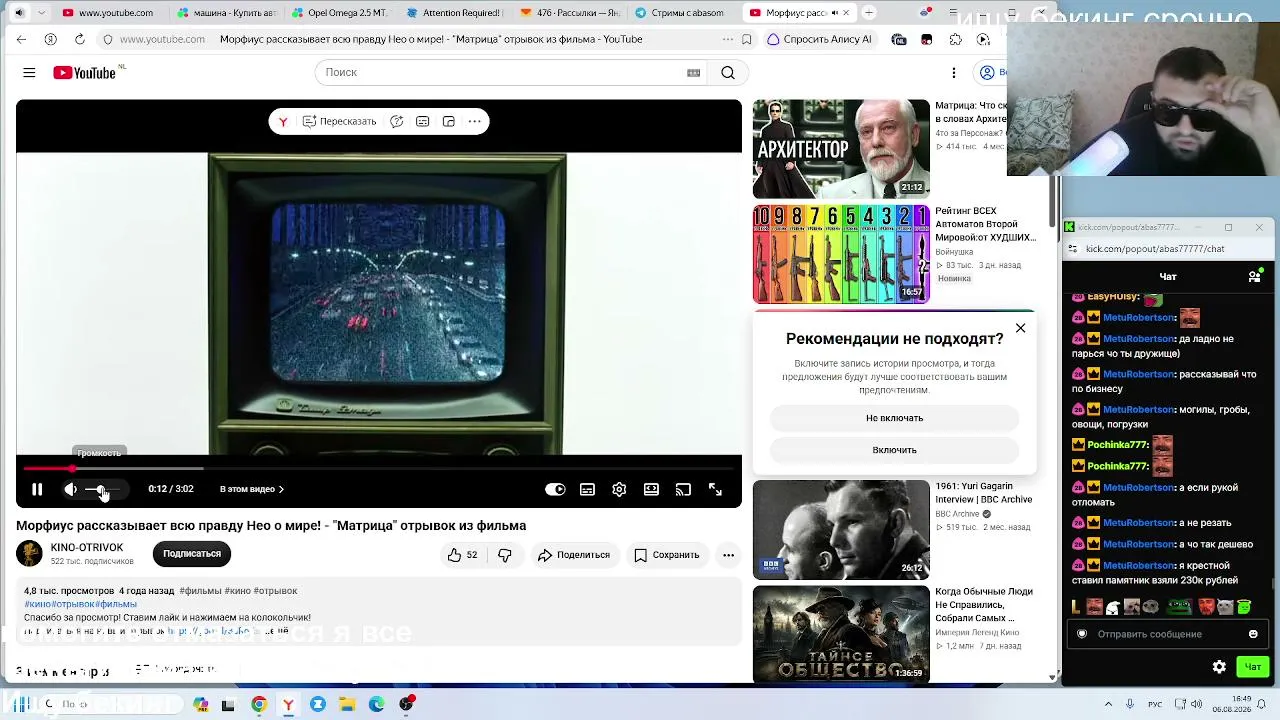The width and height of the screenshot is (1280, 720).
Task: Cast video to a TV
Action: [683, 489]
